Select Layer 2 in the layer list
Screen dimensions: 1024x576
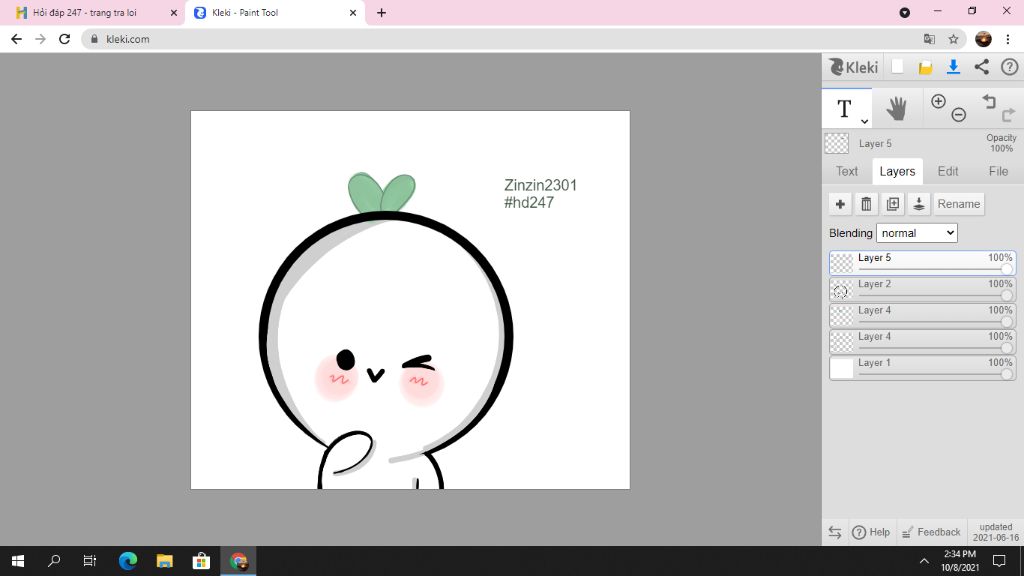(923, 289)
